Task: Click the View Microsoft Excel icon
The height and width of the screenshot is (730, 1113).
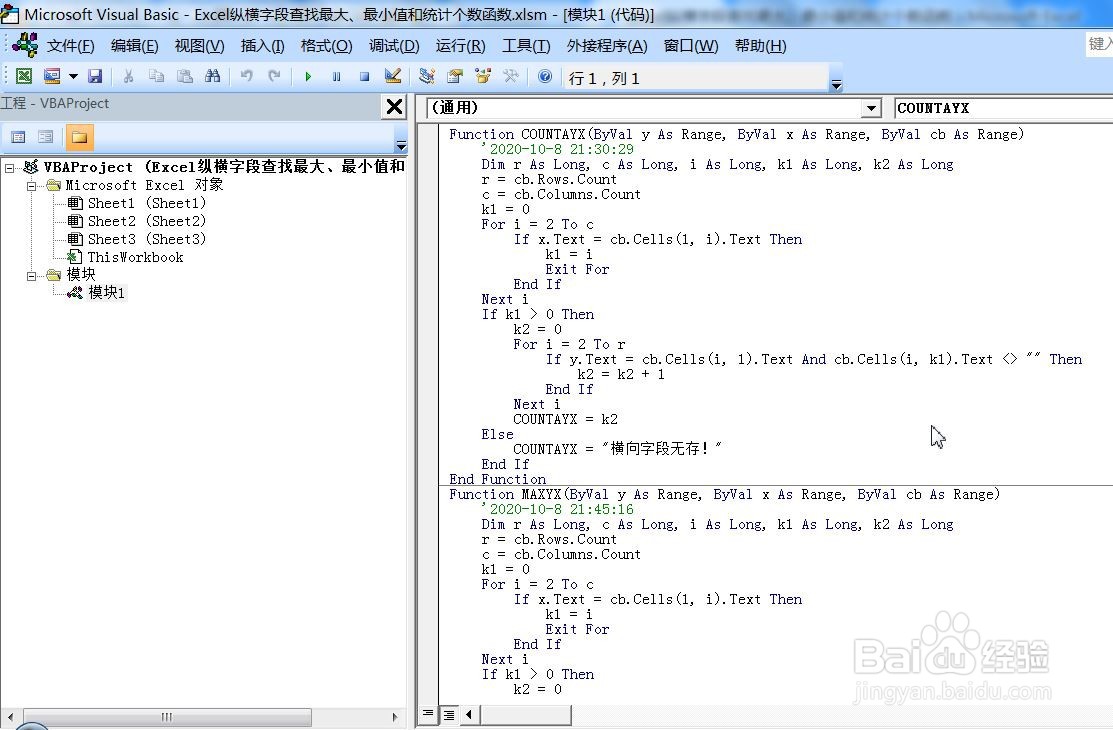Action: [x=24, y=76]
